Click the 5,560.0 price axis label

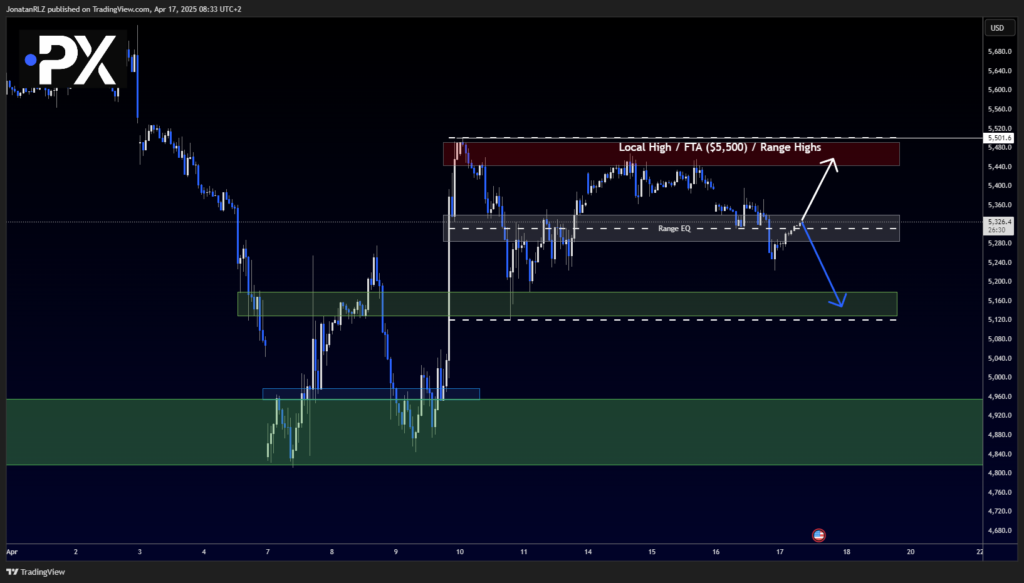click(x=1000, y=109)
